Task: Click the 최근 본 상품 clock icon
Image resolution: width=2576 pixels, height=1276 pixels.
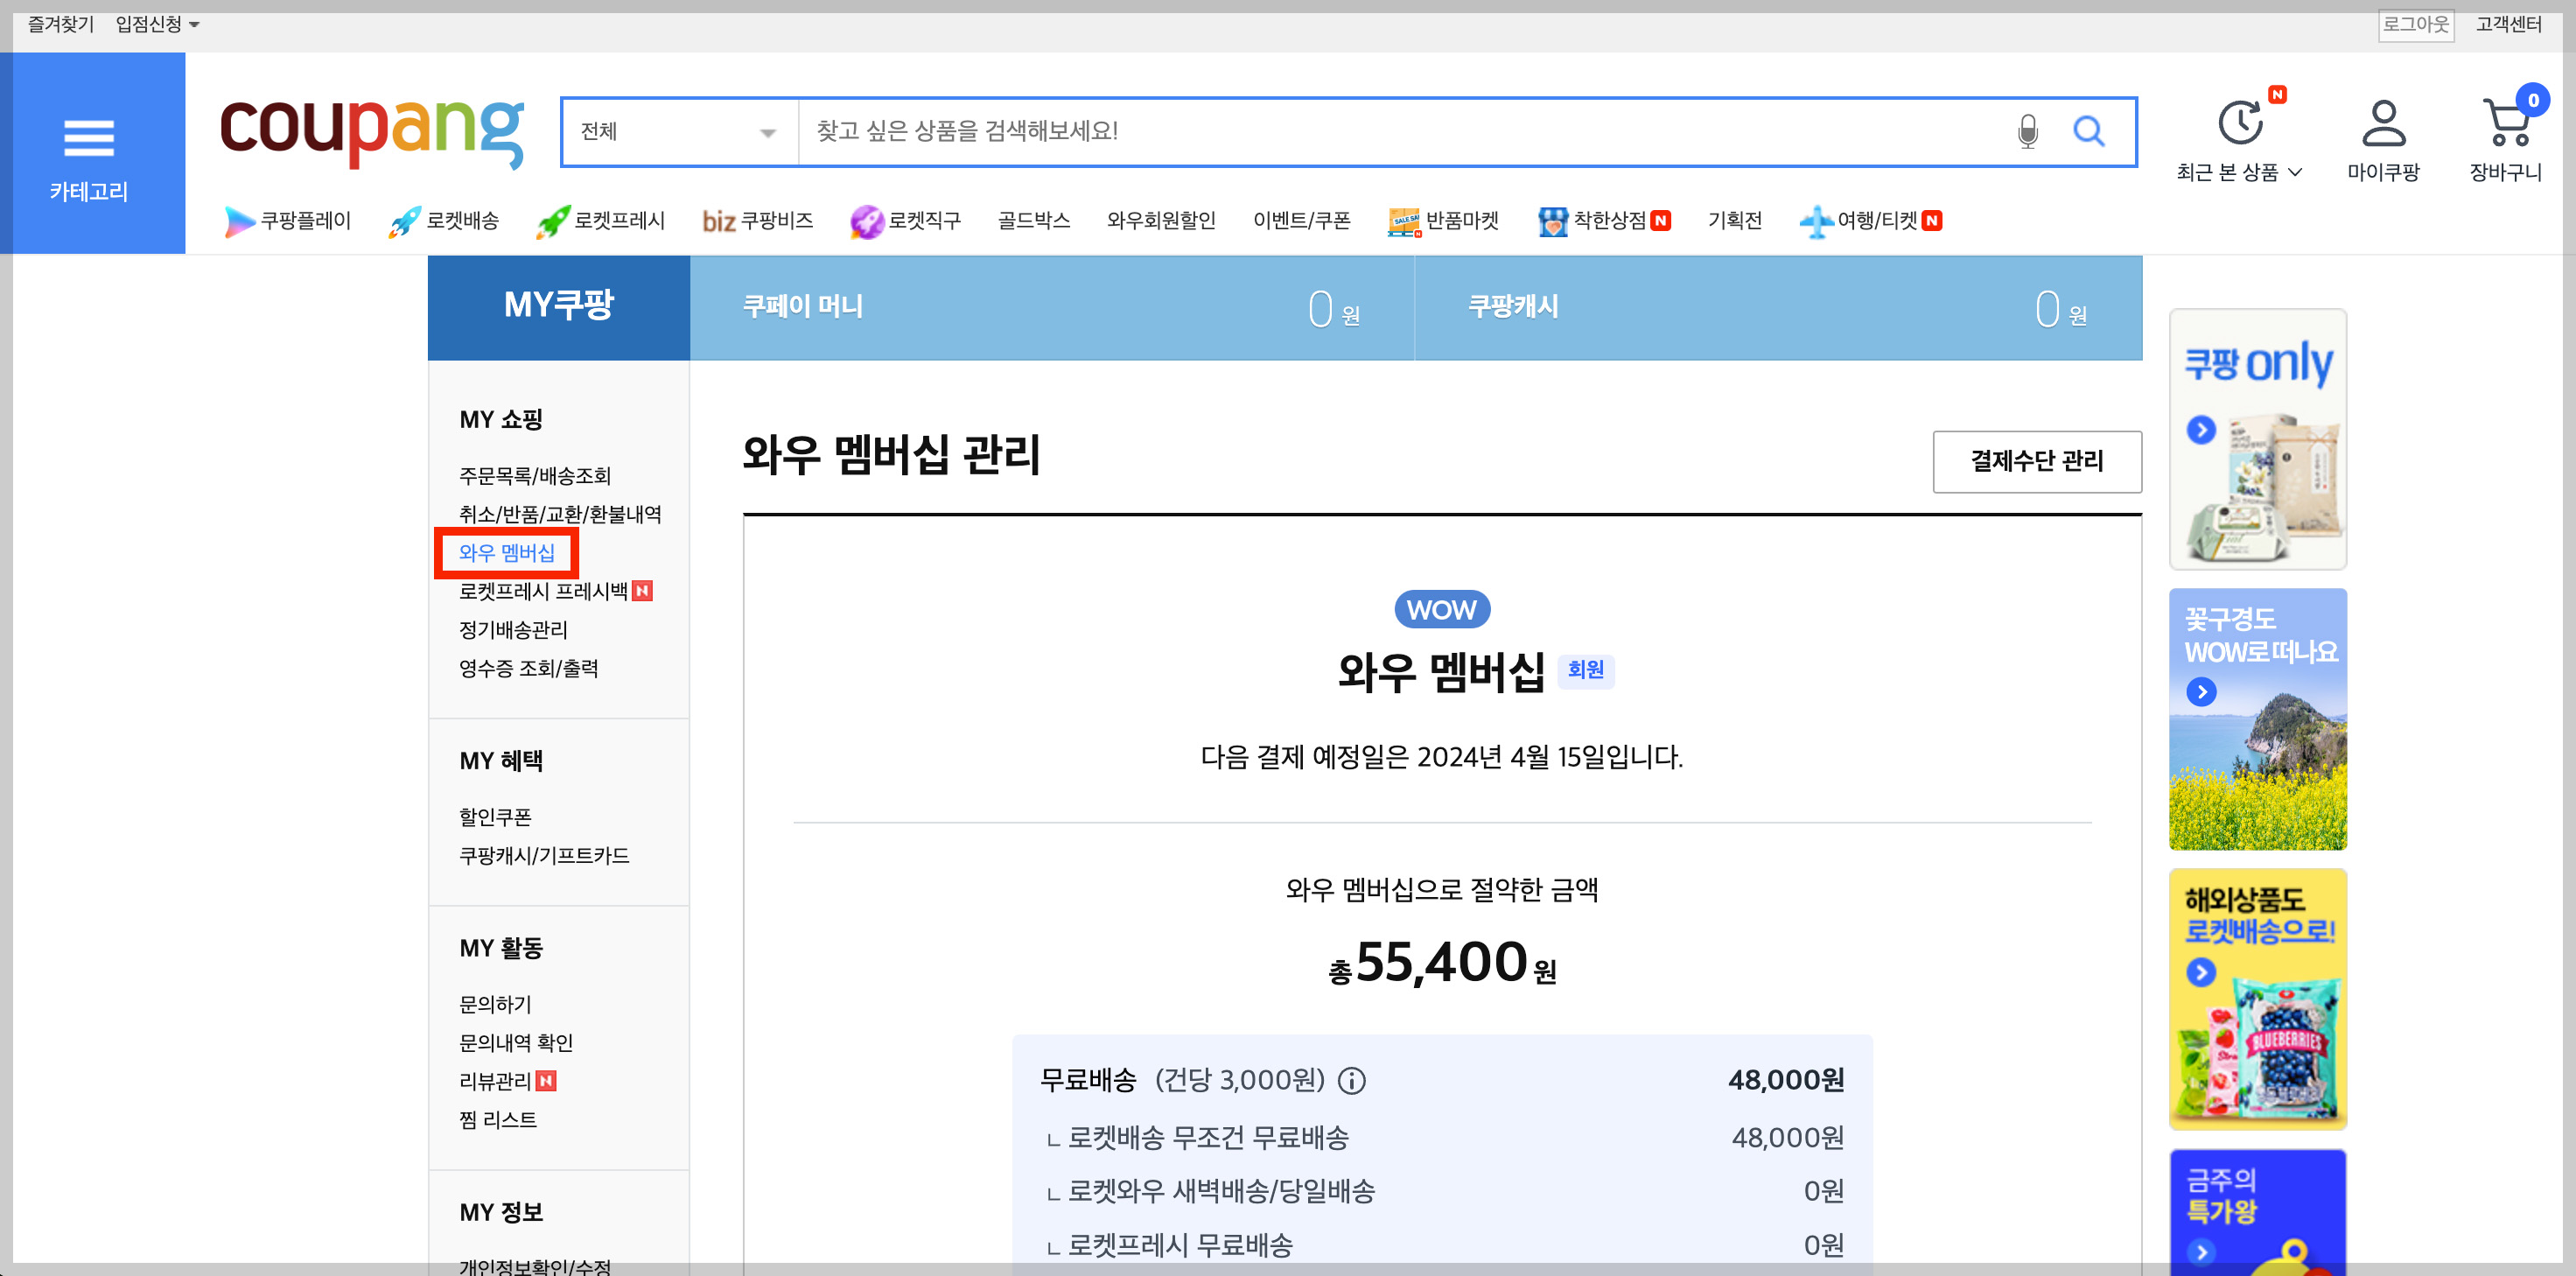Action: [x=2240, y=123]
